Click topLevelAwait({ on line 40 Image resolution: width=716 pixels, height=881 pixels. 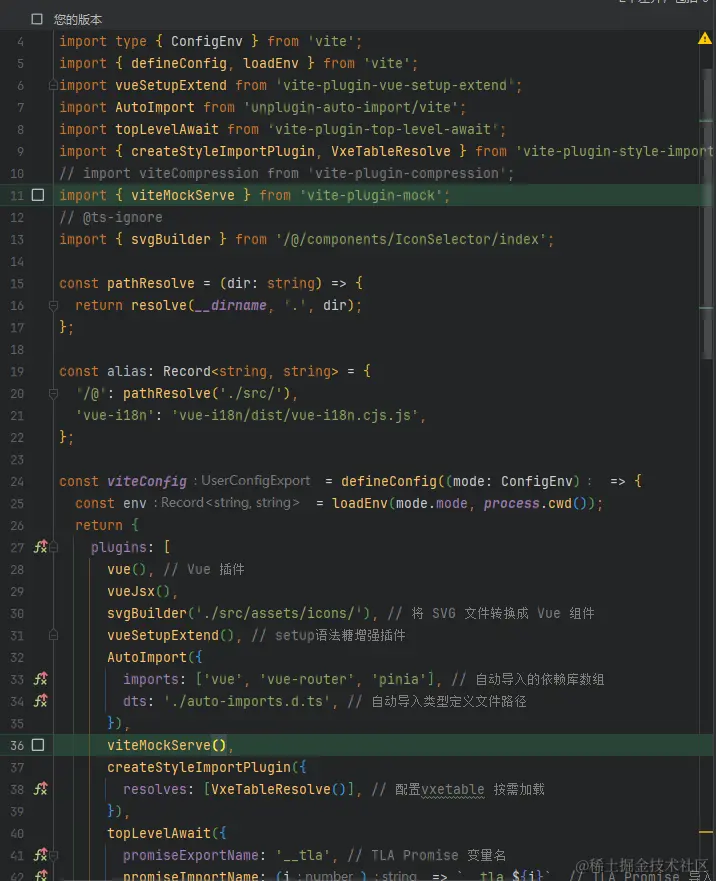coord(166,833)
